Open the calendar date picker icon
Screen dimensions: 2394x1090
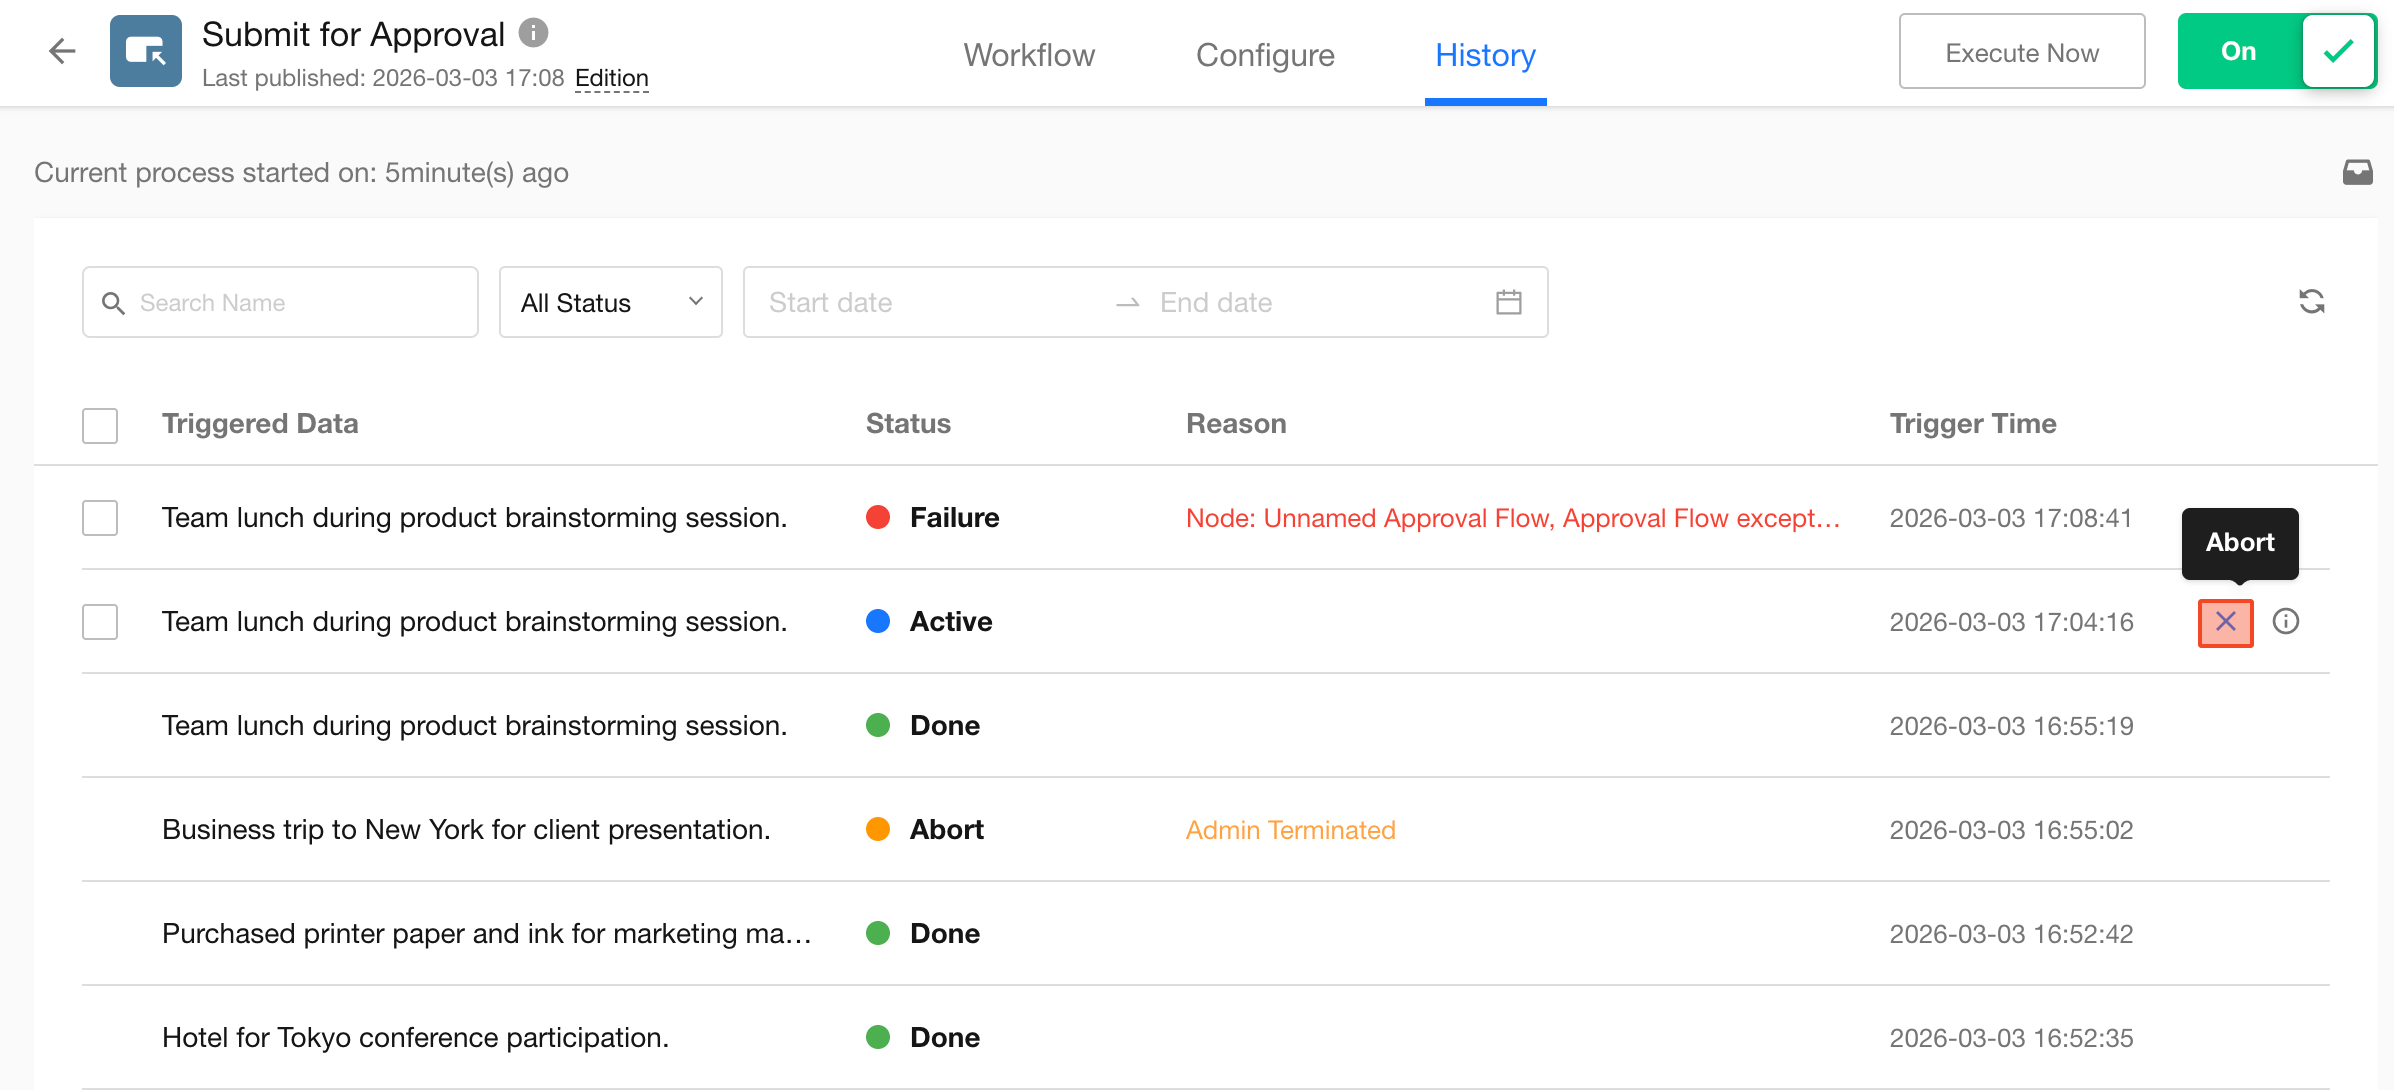click(1508, 302)
